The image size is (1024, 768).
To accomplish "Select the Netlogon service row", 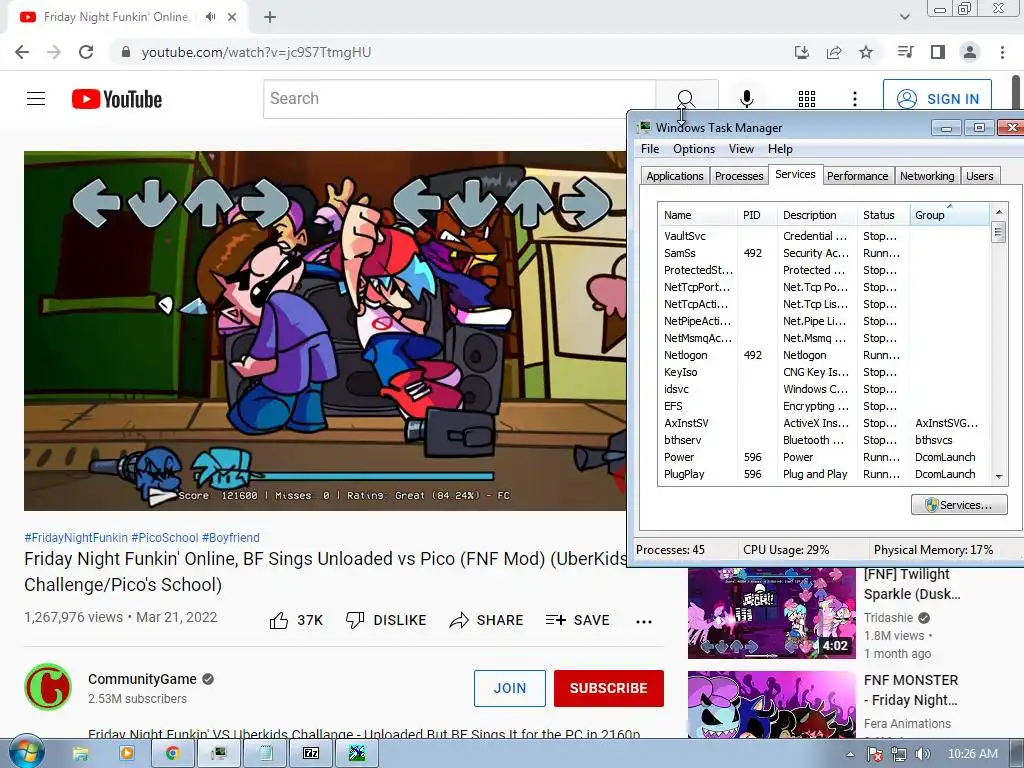I will (x=823, y=355).
